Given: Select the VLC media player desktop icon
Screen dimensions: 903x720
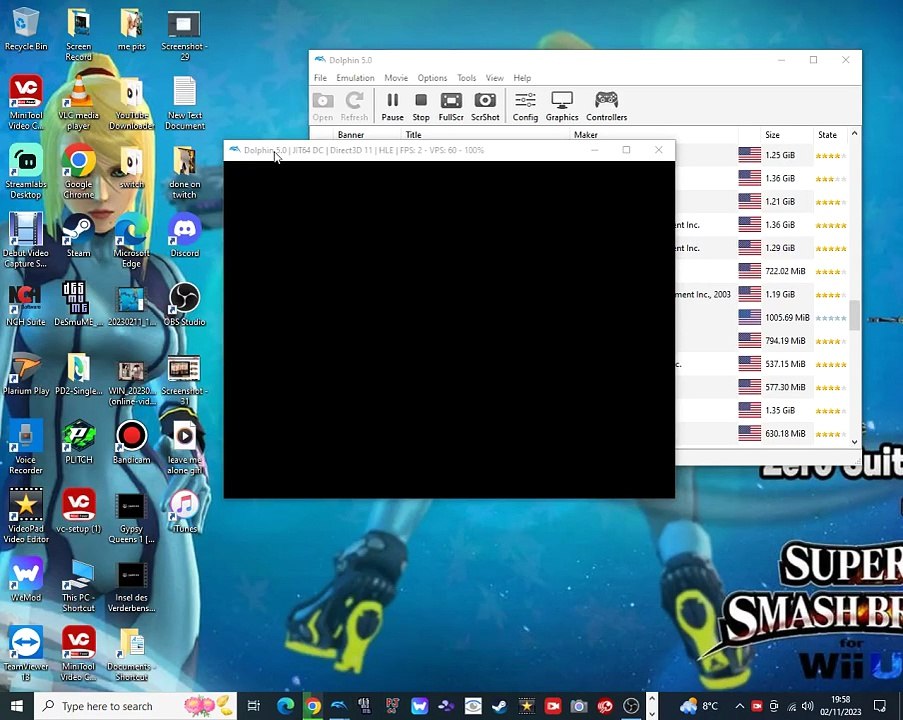Looking at the screenshot, I should click(79, 104).
